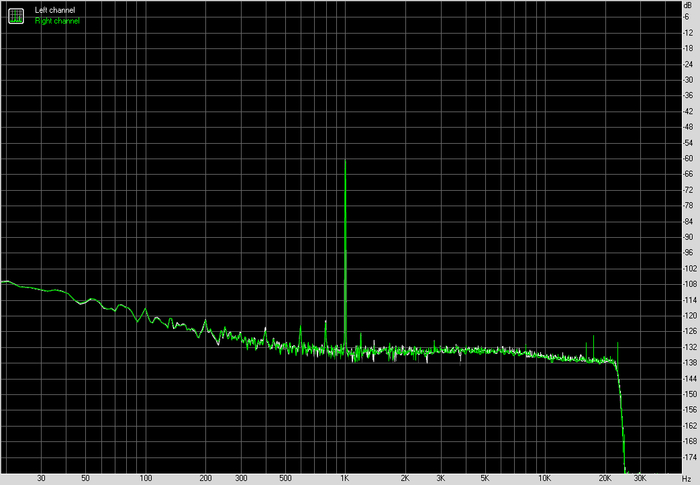Click the -132 dB amplitude axis label
Viewport: 700px width, 485px height.
click(x=687, y=347)
